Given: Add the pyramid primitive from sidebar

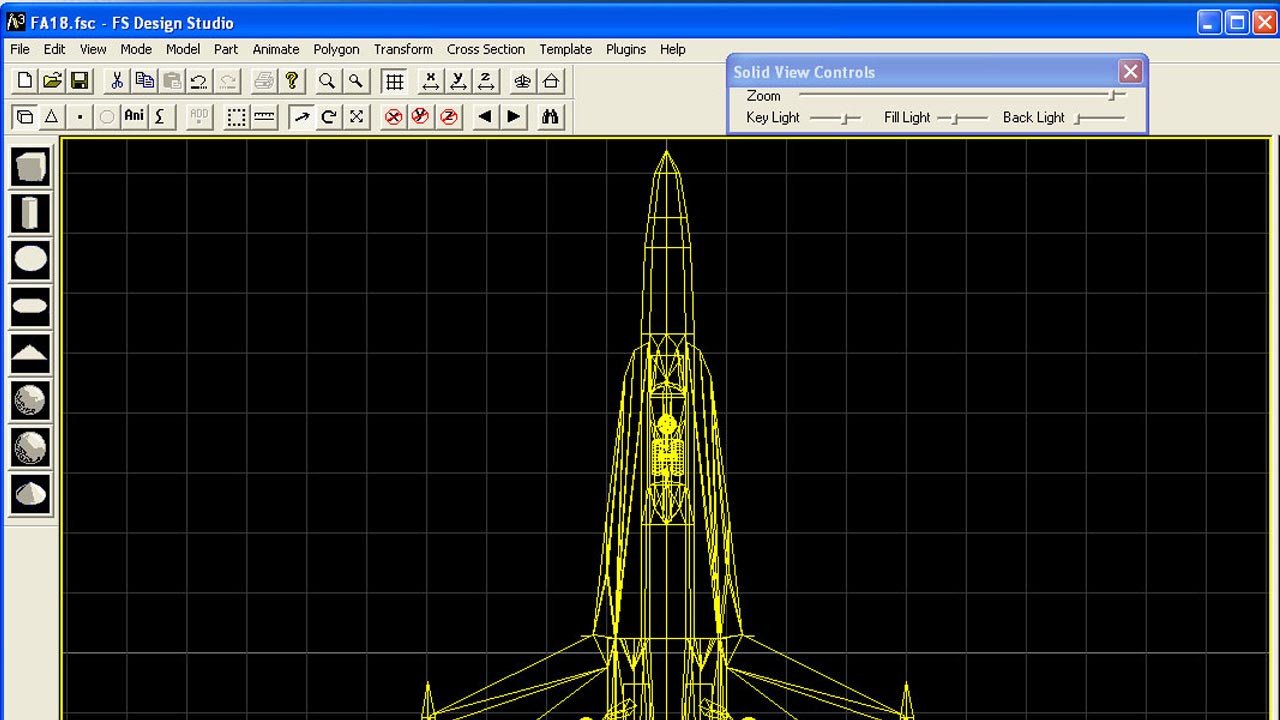Looking at the screenshot, I should pos(30,354).
